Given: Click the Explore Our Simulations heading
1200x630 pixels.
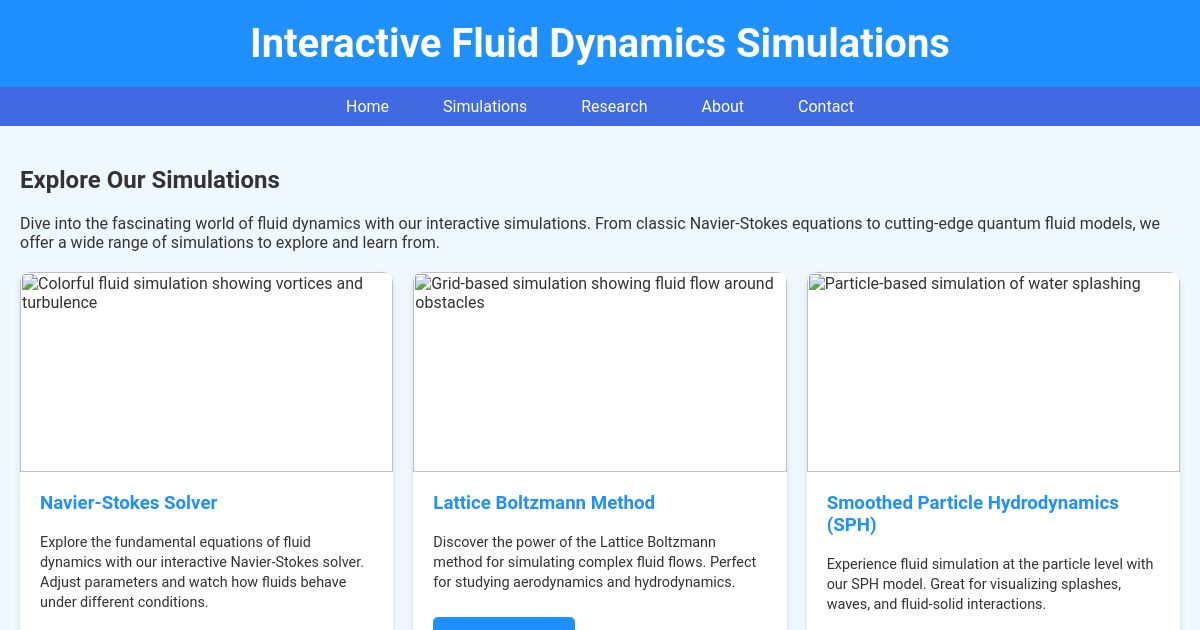Looking at the screenshot, I should (150, 180).
